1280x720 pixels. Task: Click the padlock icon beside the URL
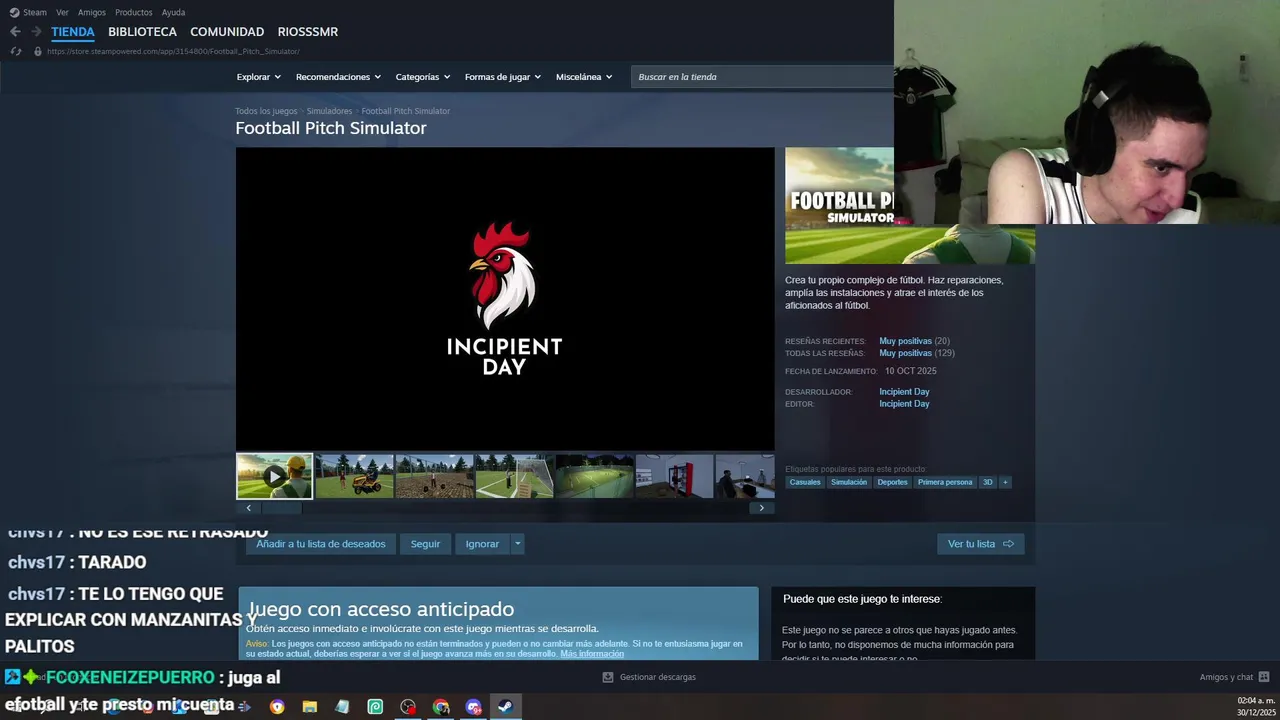pyautogui.click(x=38, y=51)
